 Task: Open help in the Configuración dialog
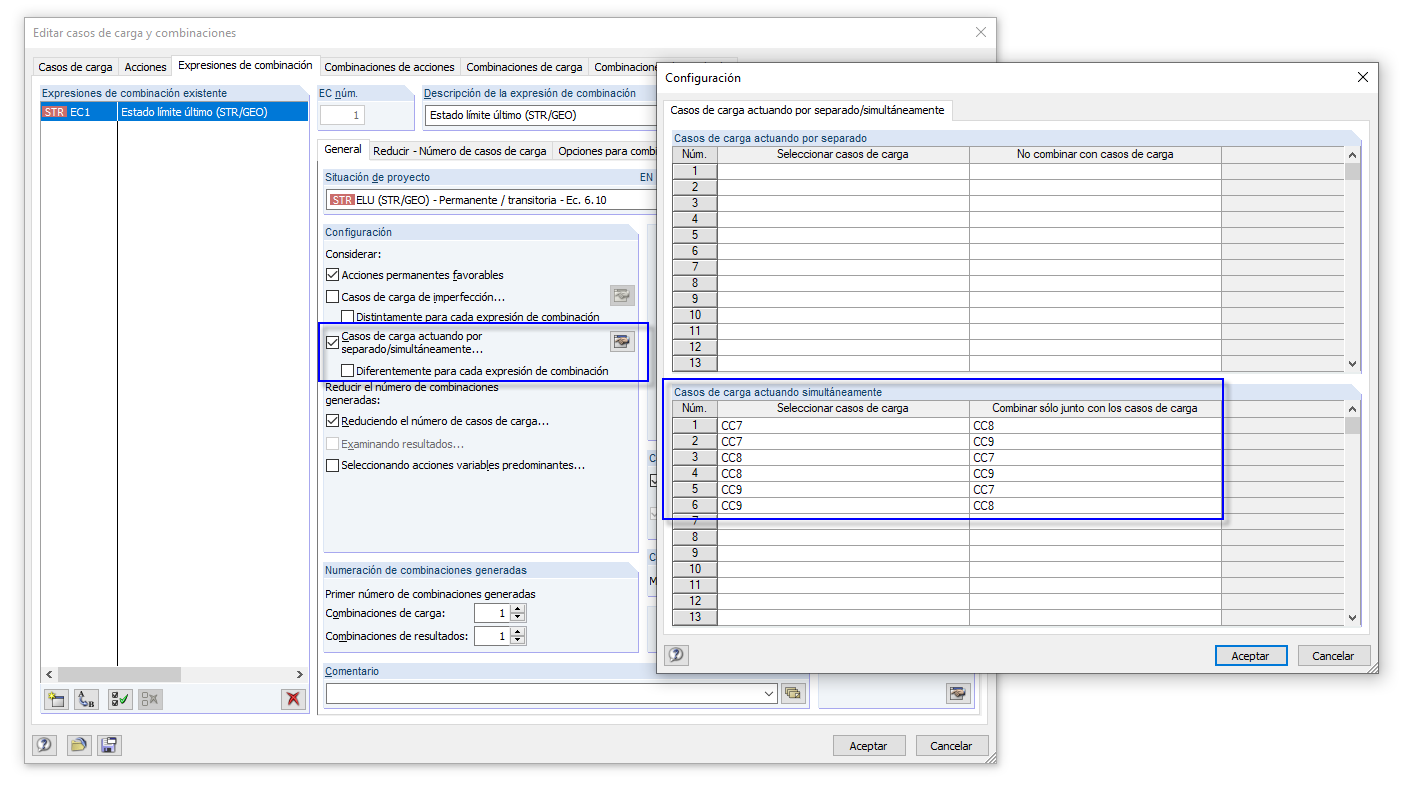coord(677,655)
